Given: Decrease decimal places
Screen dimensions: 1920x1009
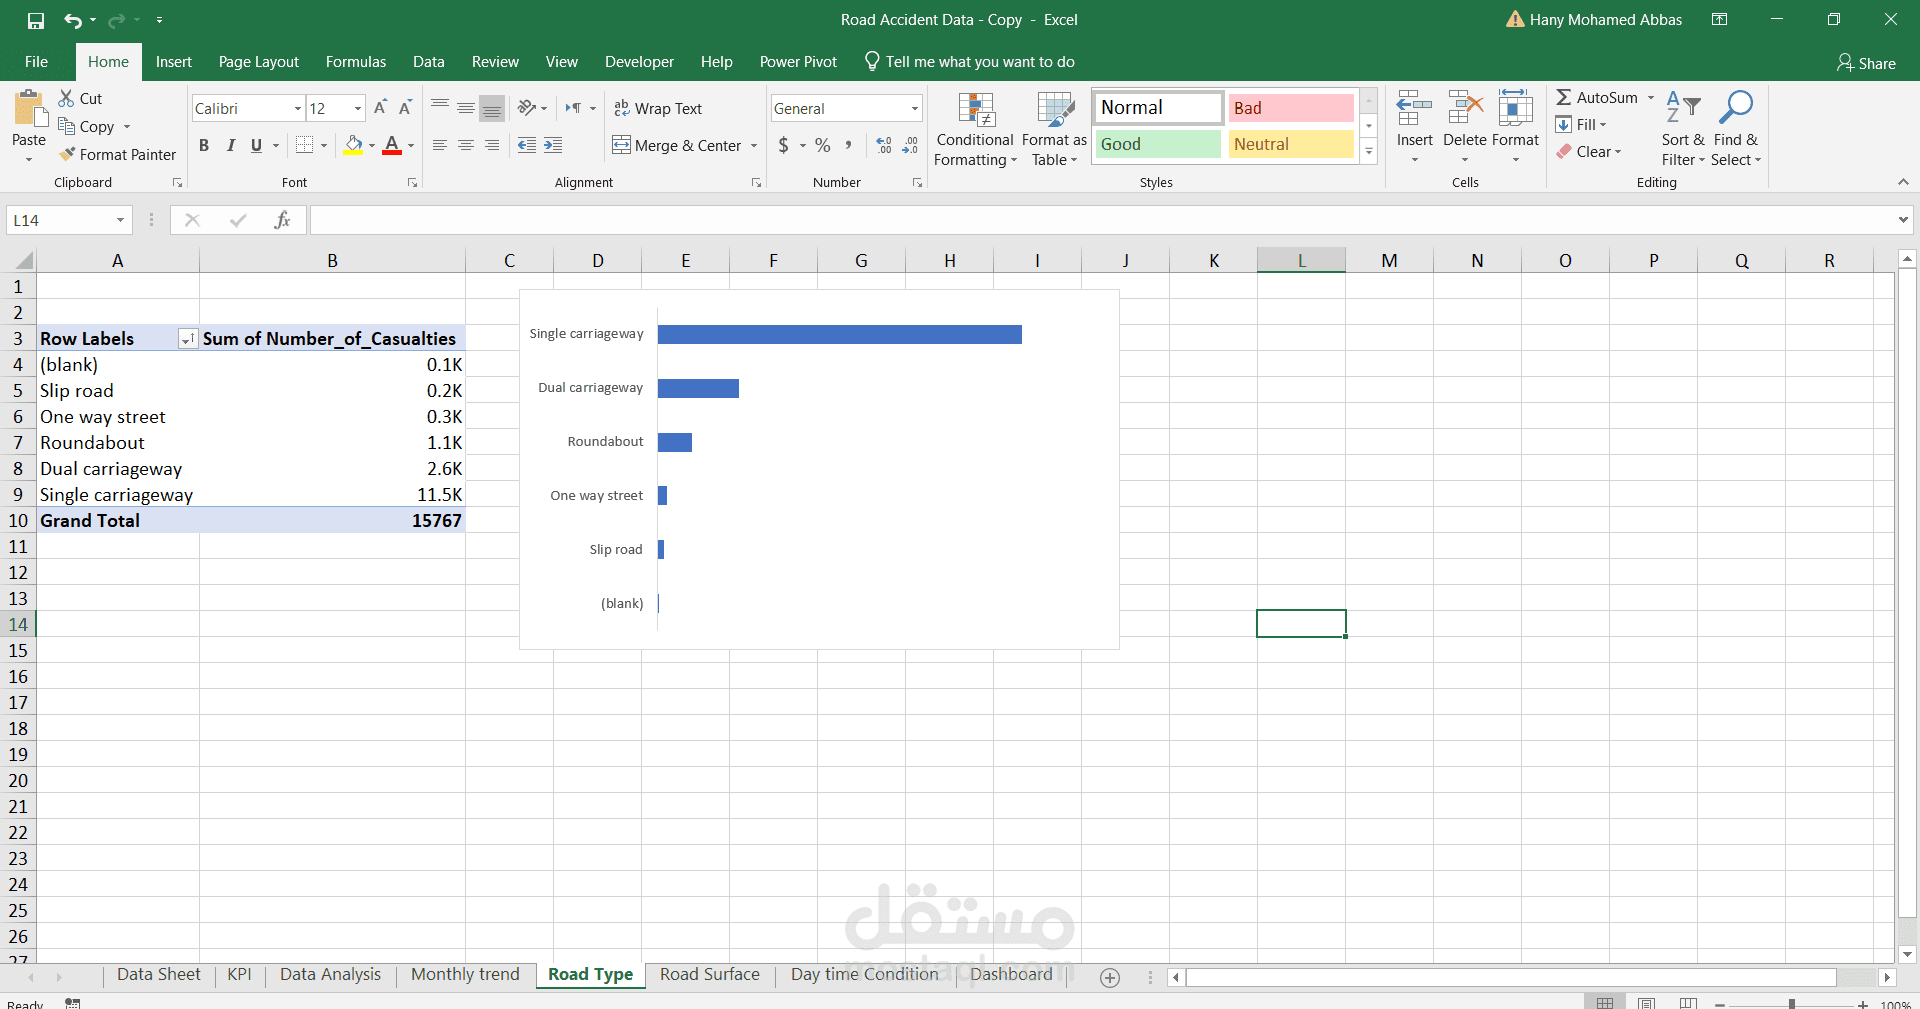Looking at the screenshot, I should point(910,145).
